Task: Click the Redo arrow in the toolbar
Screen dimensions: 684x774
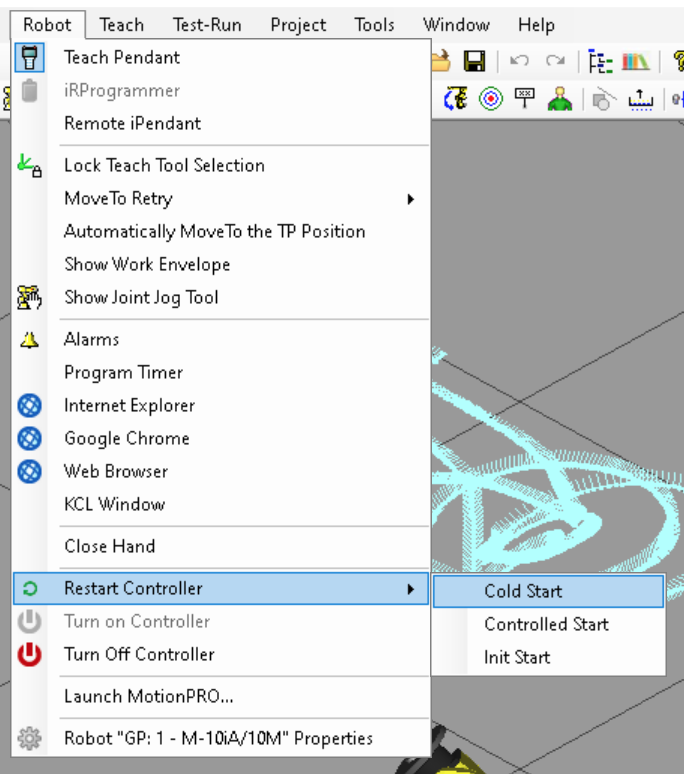Action: click(x=556, y=61)
